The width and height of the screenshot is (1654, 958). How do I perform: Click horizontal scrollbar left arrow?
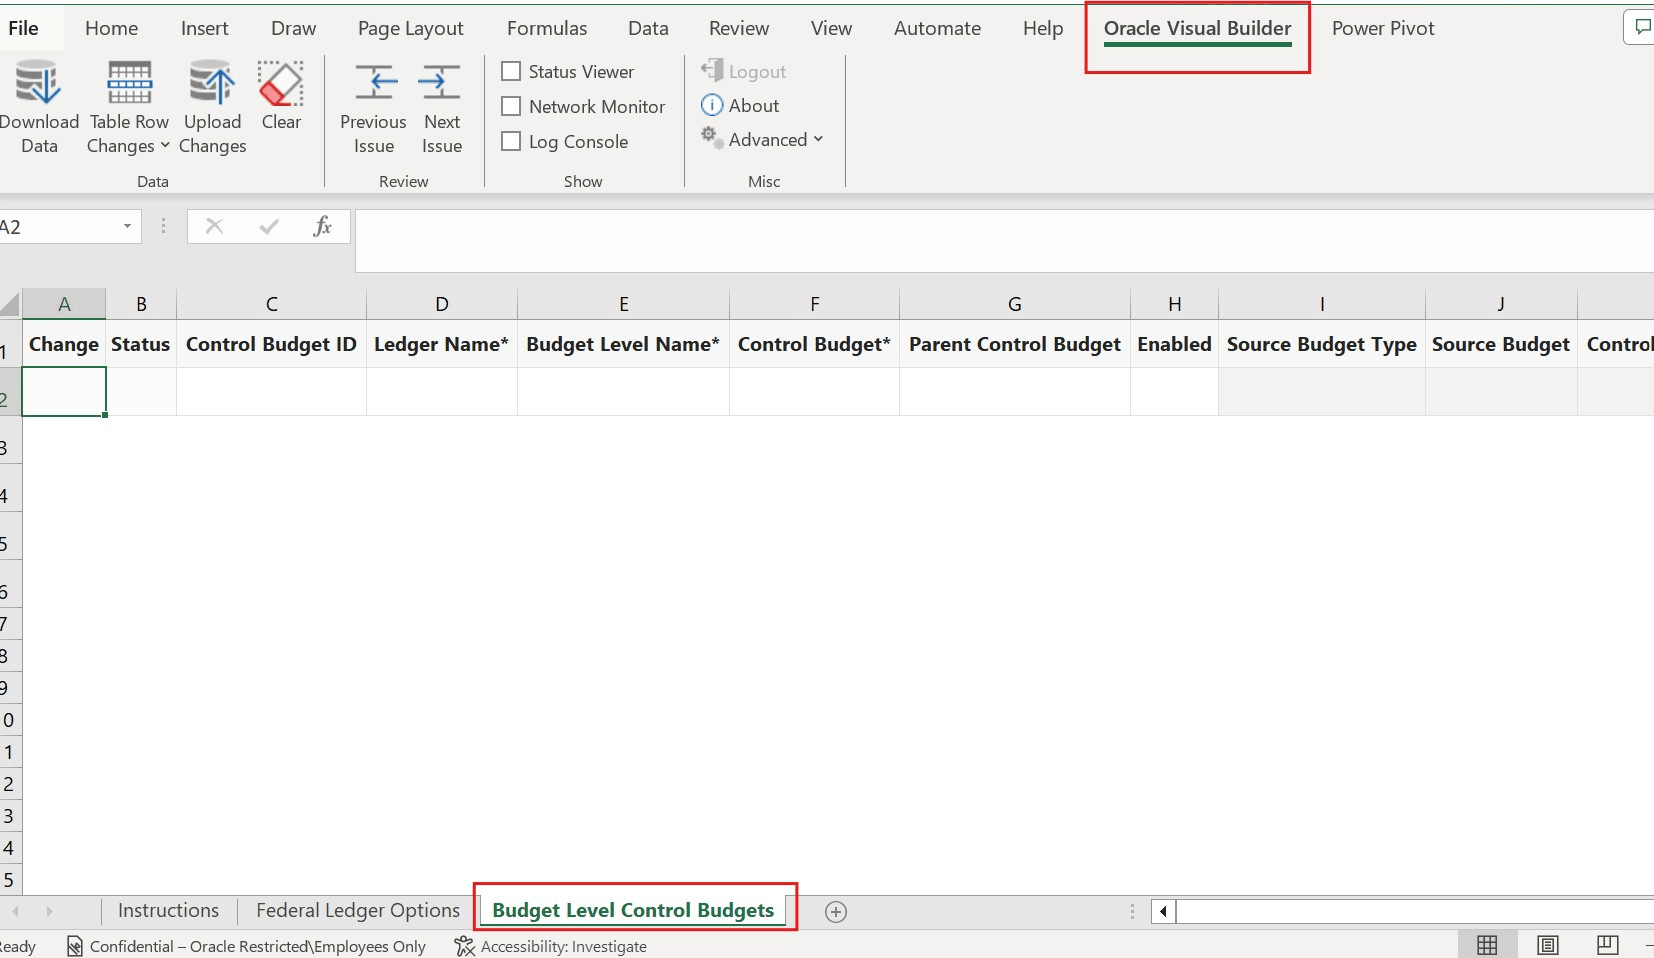(1163, 911)
